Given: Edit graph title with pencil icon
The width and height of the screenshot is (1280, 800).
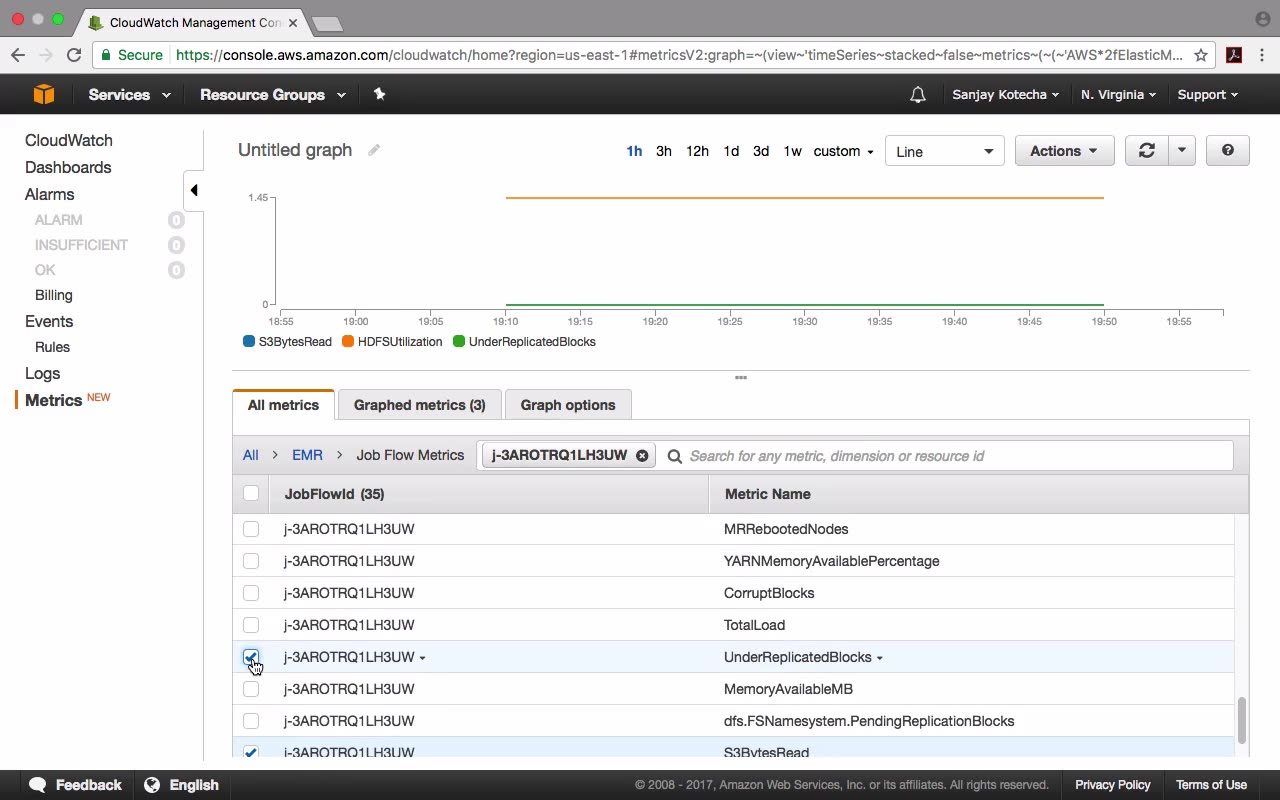Looking at the screenshot, I should 374,150.
